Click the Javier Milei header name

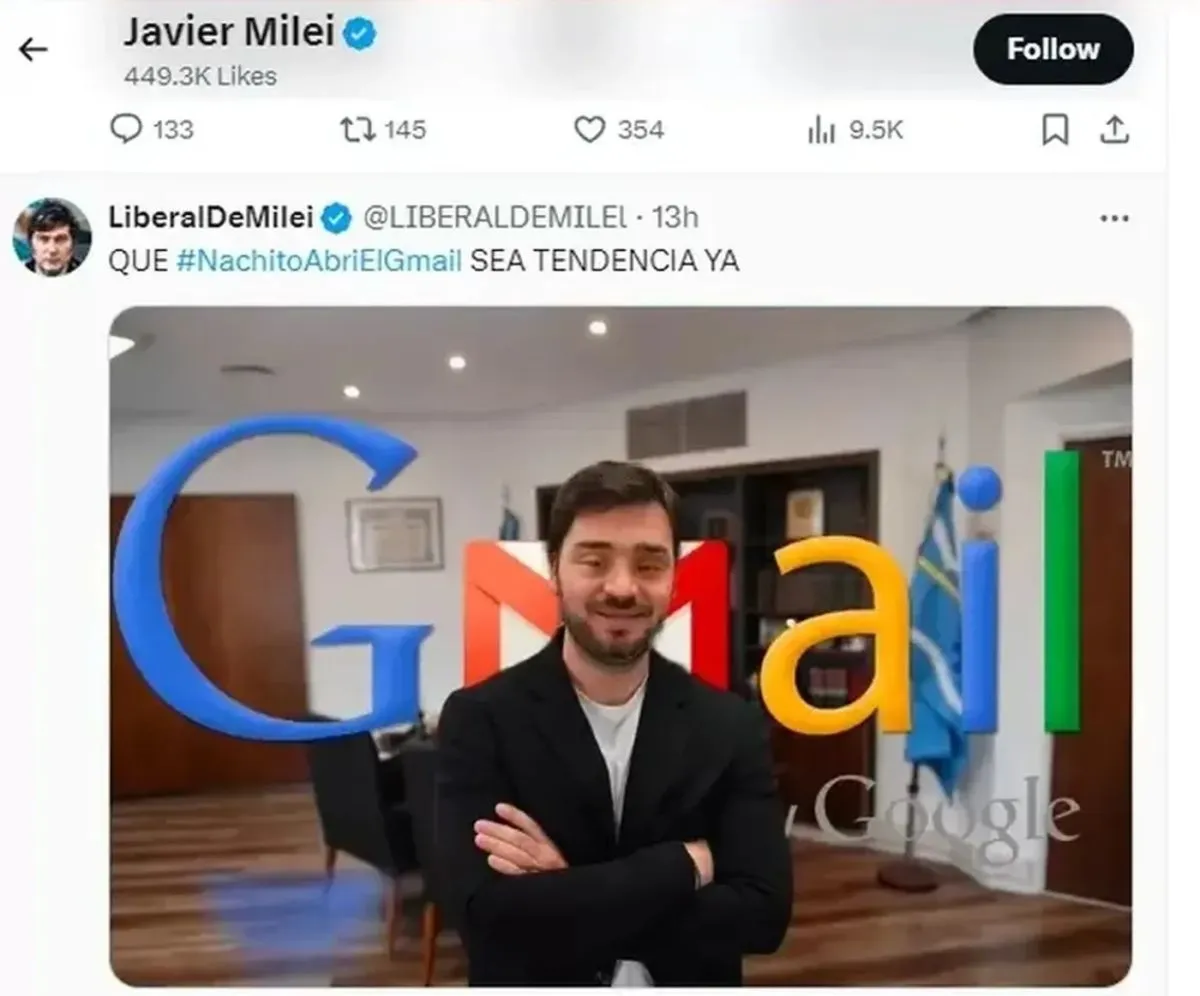point(229,33)
